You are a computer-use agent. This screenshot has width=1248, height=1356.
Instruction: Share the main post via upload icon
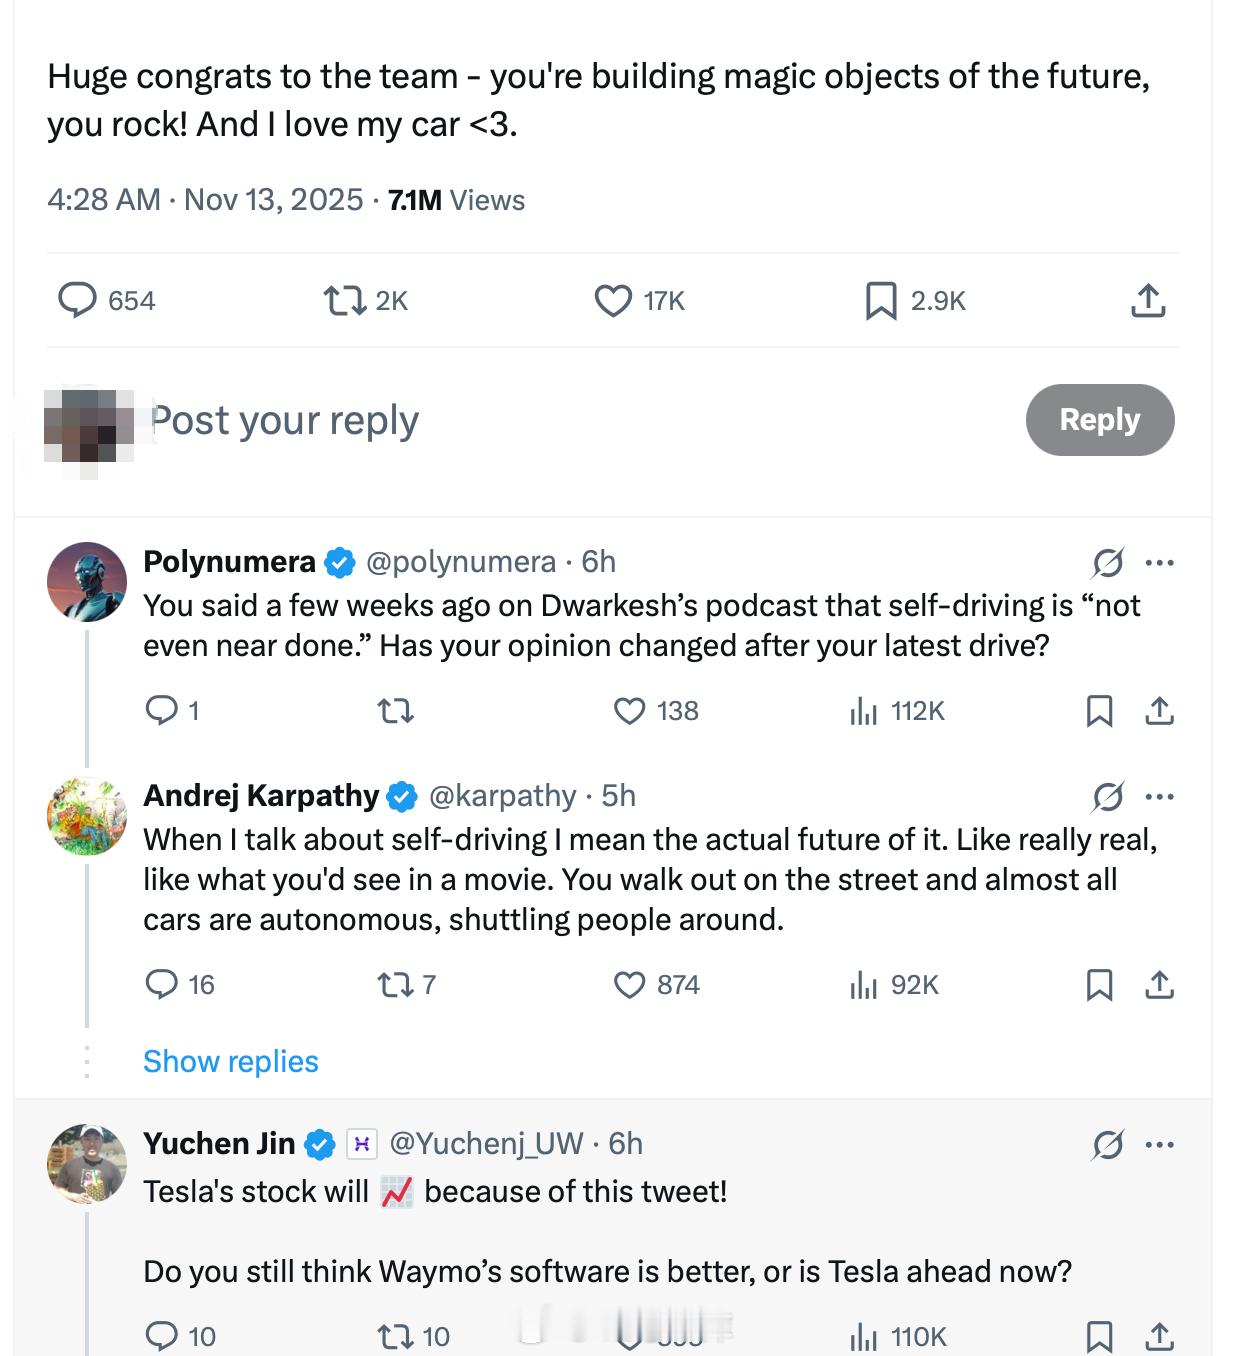[x=1148, y=300]
